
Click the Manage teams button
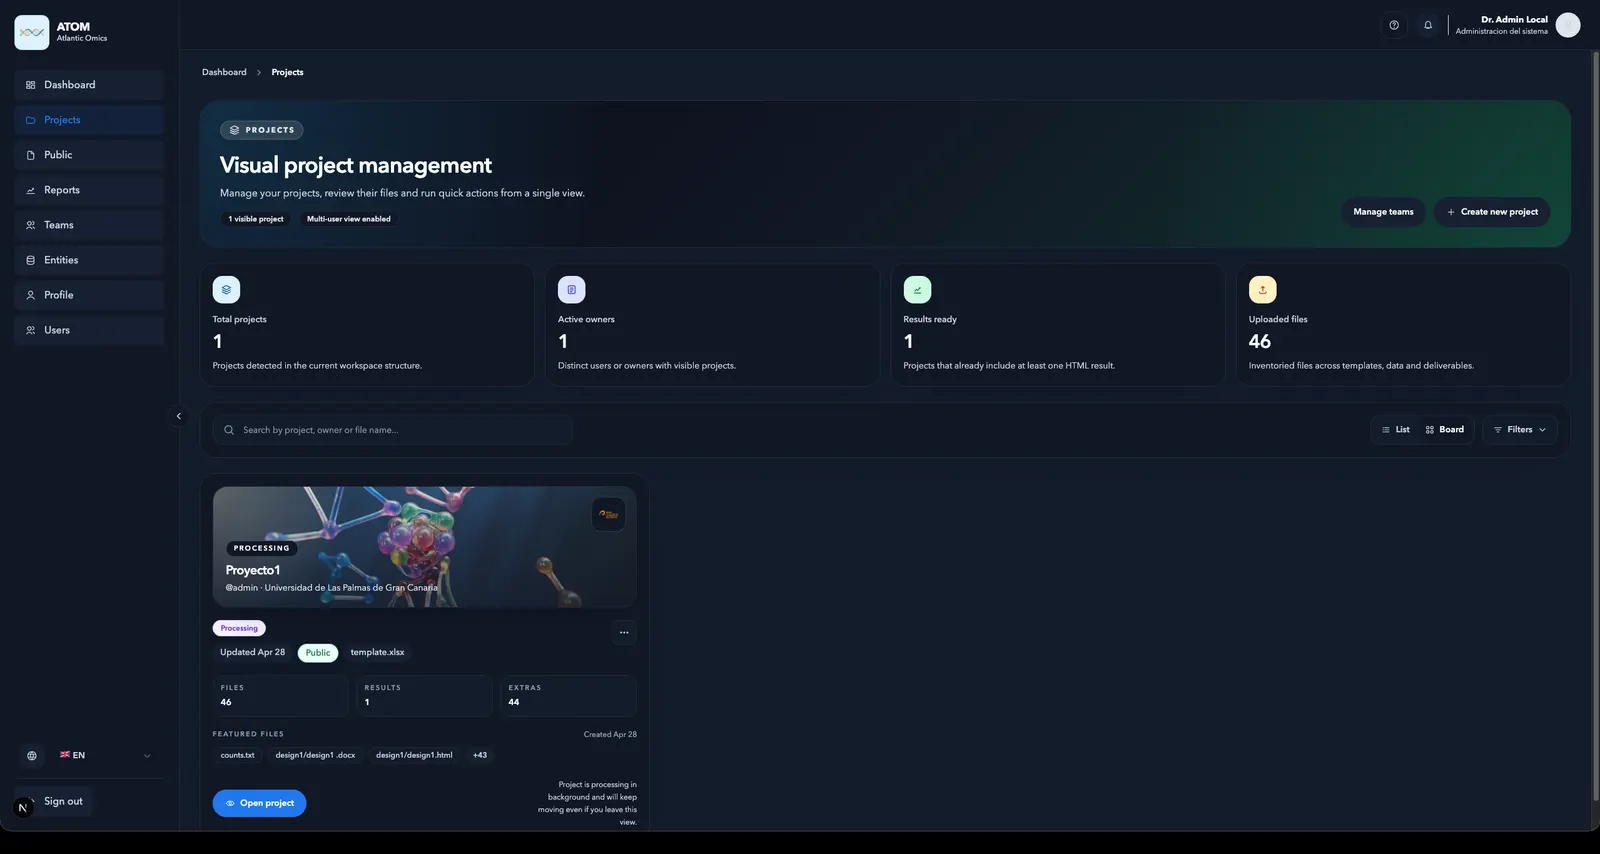(1383, 212)
